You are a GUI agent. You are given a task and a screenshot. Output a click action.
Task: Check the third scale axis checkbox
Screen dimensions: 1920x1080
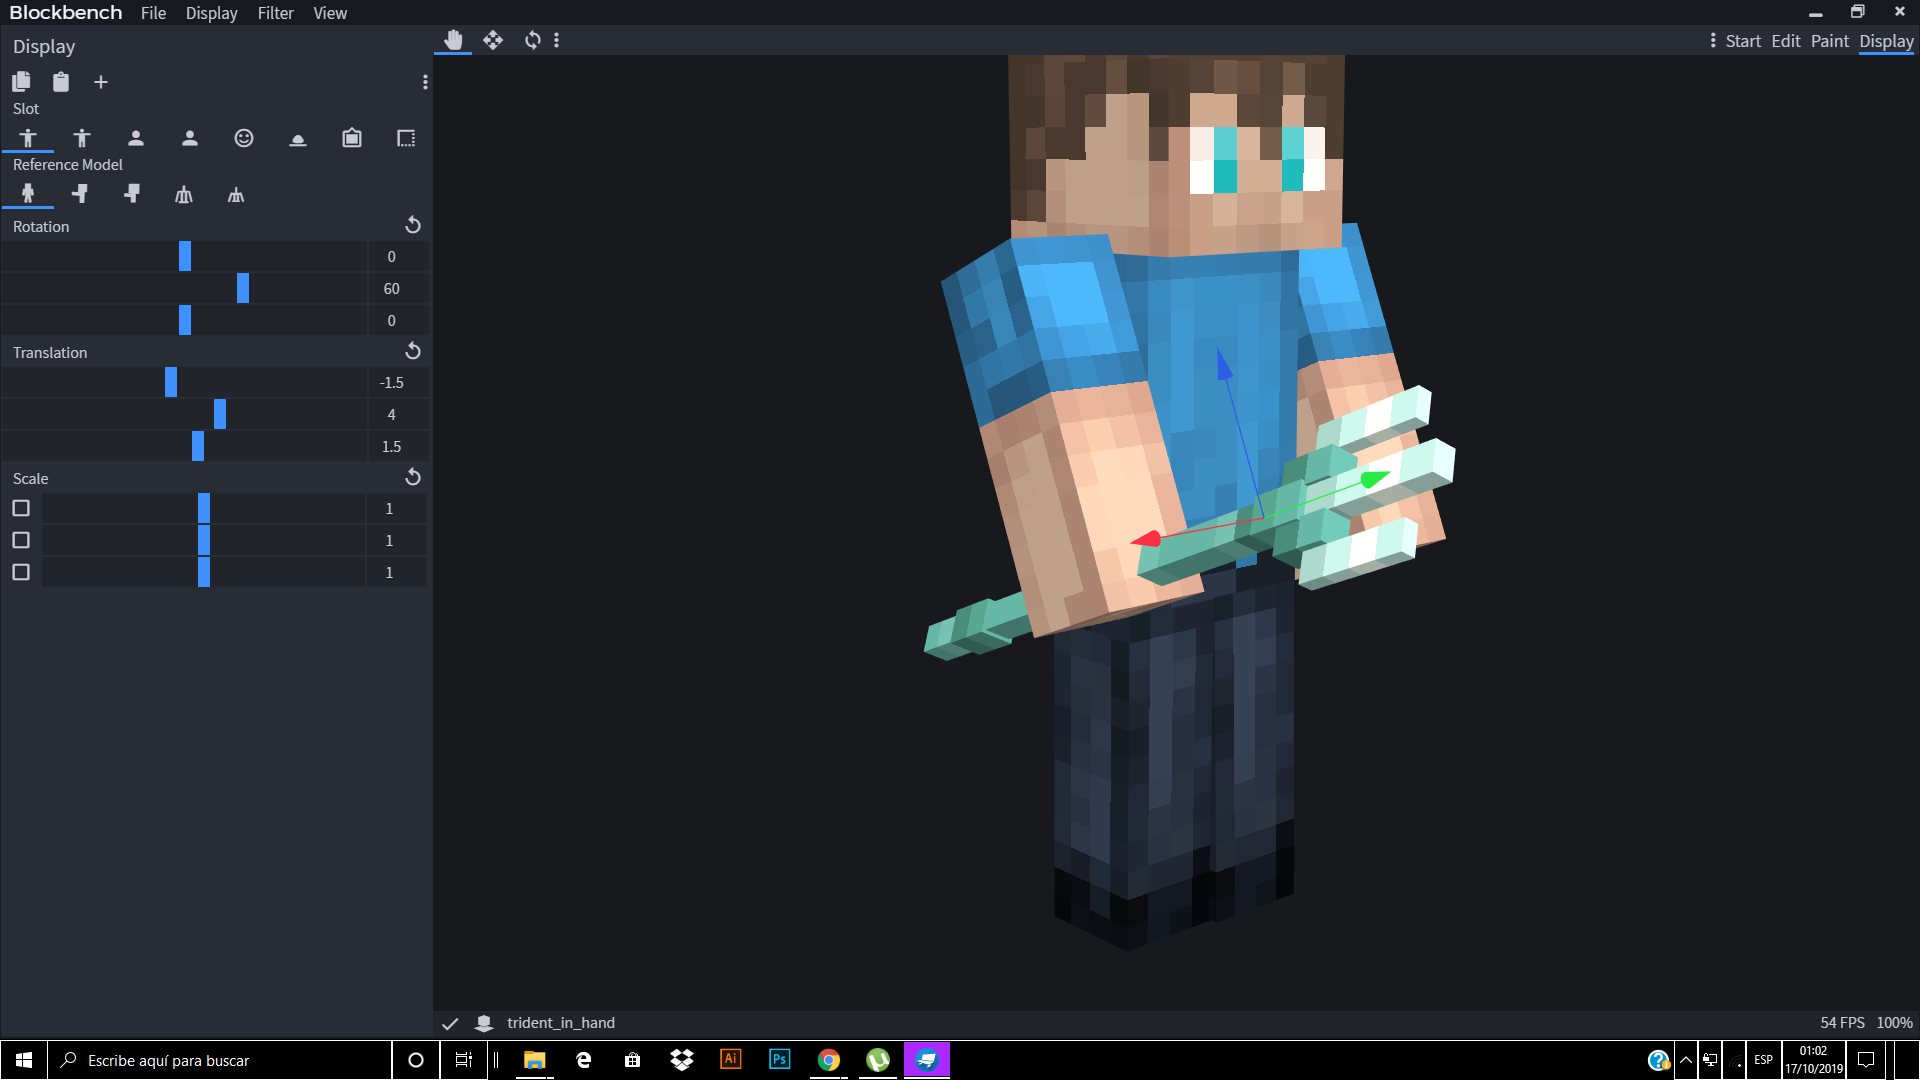21,572
